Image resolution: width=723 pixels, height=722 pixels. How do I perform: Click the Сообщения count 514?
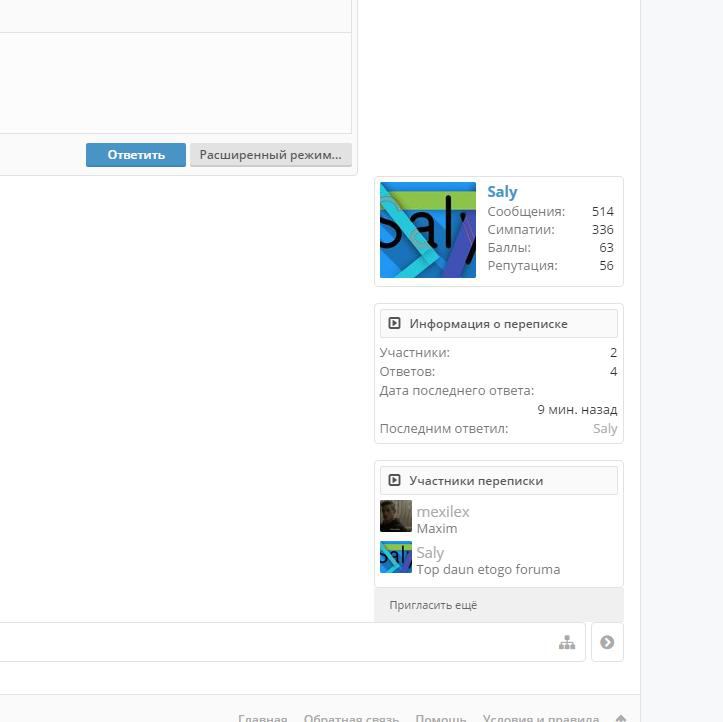pyautogui.click(x=603, y=212)
